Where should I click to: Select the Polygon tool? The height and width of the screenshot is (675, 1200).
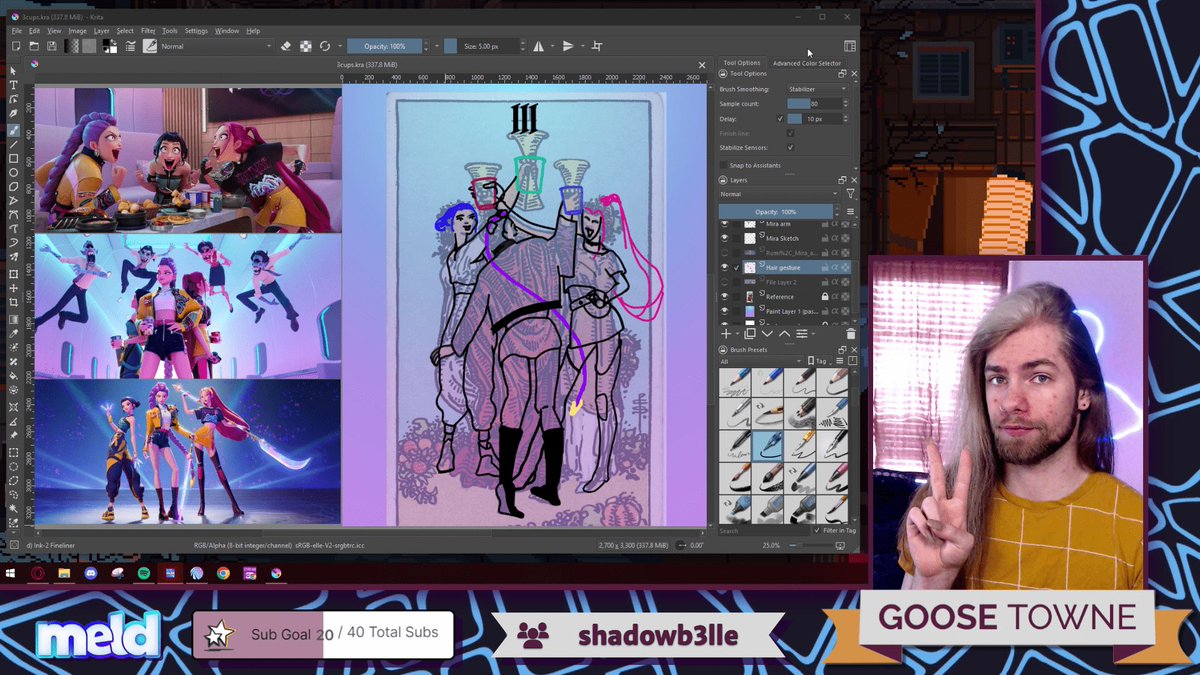pos(14,186)
